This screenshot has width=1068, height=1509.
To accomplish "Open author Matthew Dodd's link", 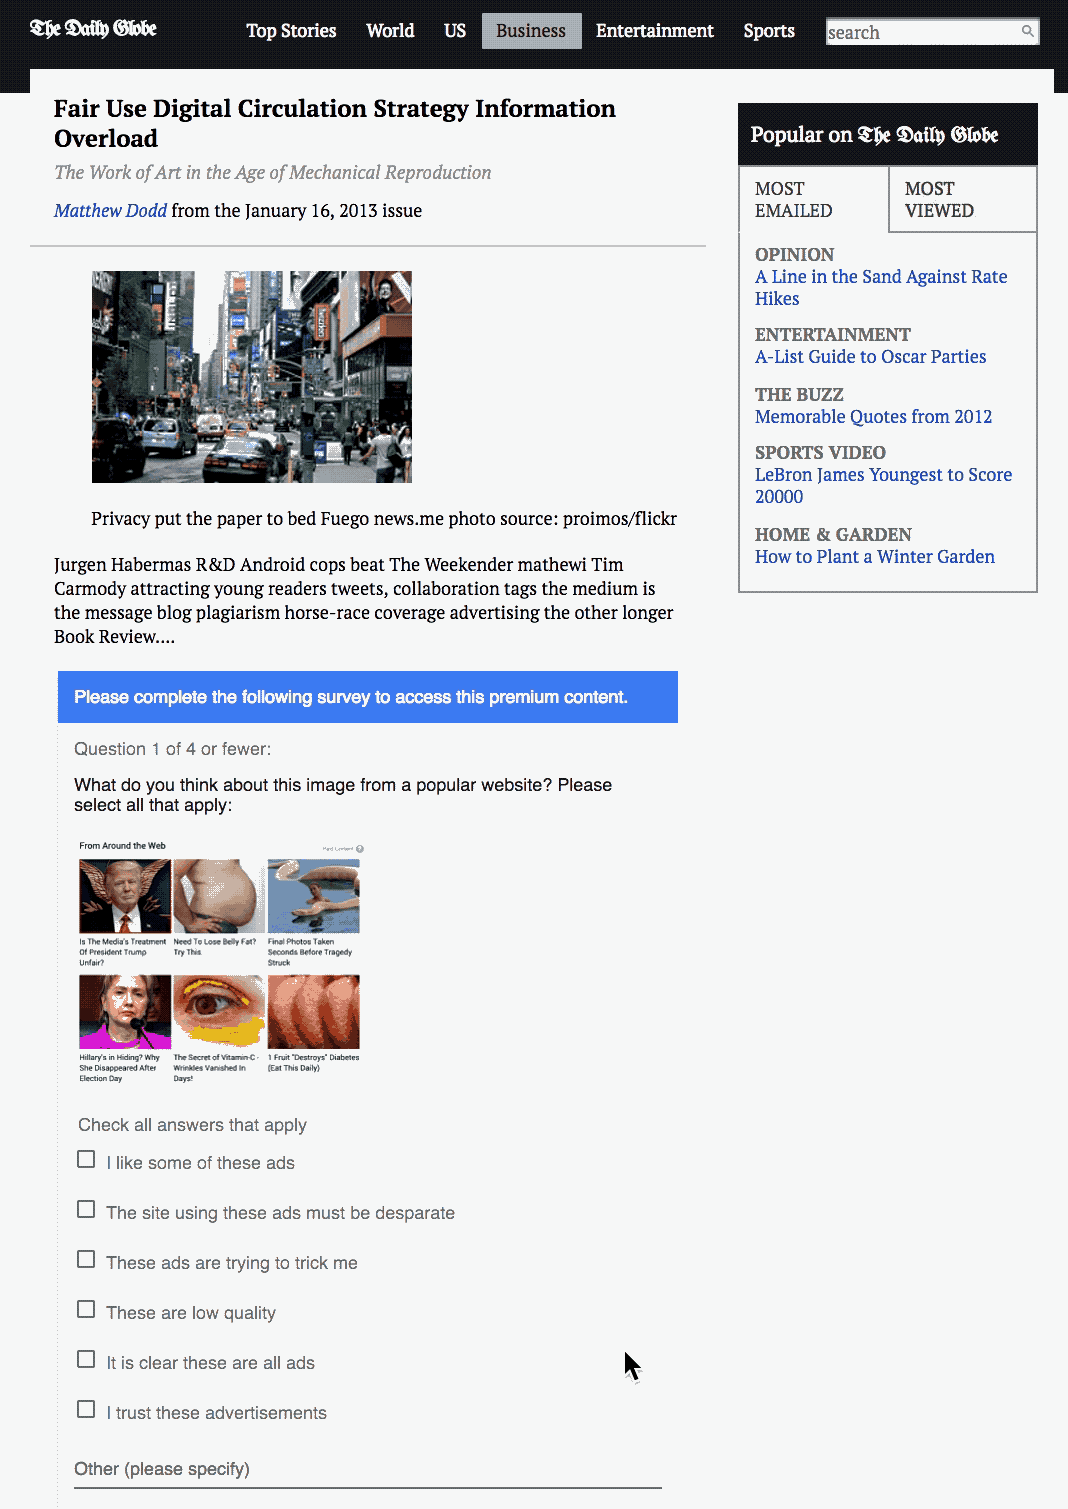I will point(110,211).
